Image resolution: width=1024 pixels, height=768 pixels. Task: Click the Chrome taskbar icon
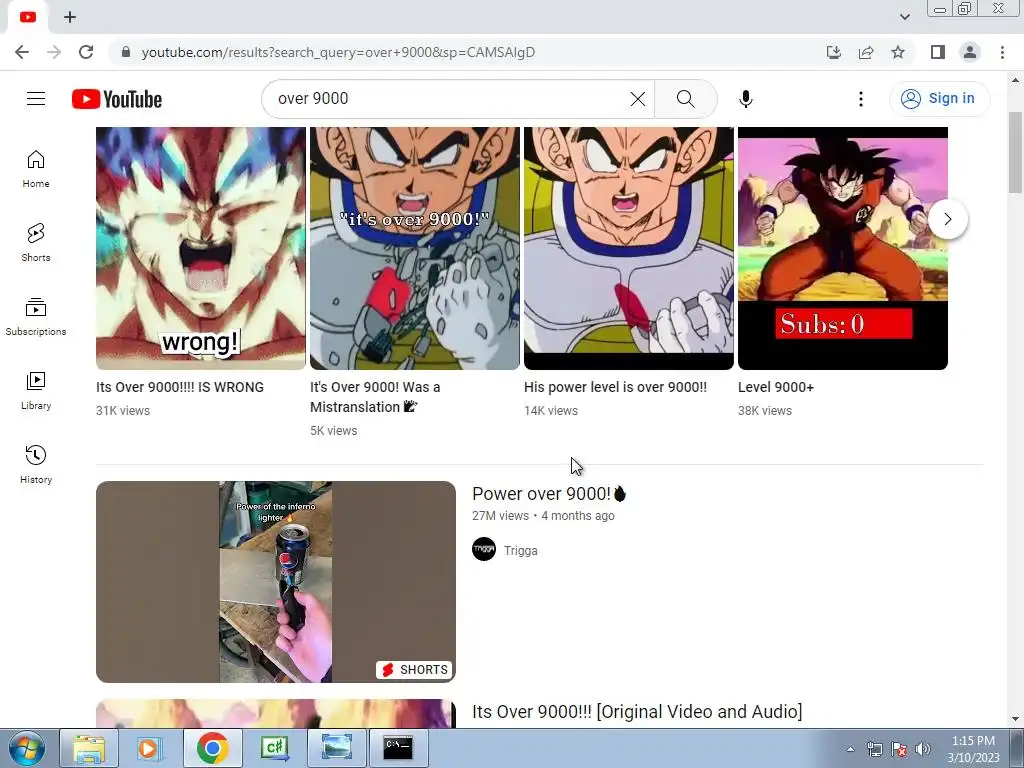point(213,748)
